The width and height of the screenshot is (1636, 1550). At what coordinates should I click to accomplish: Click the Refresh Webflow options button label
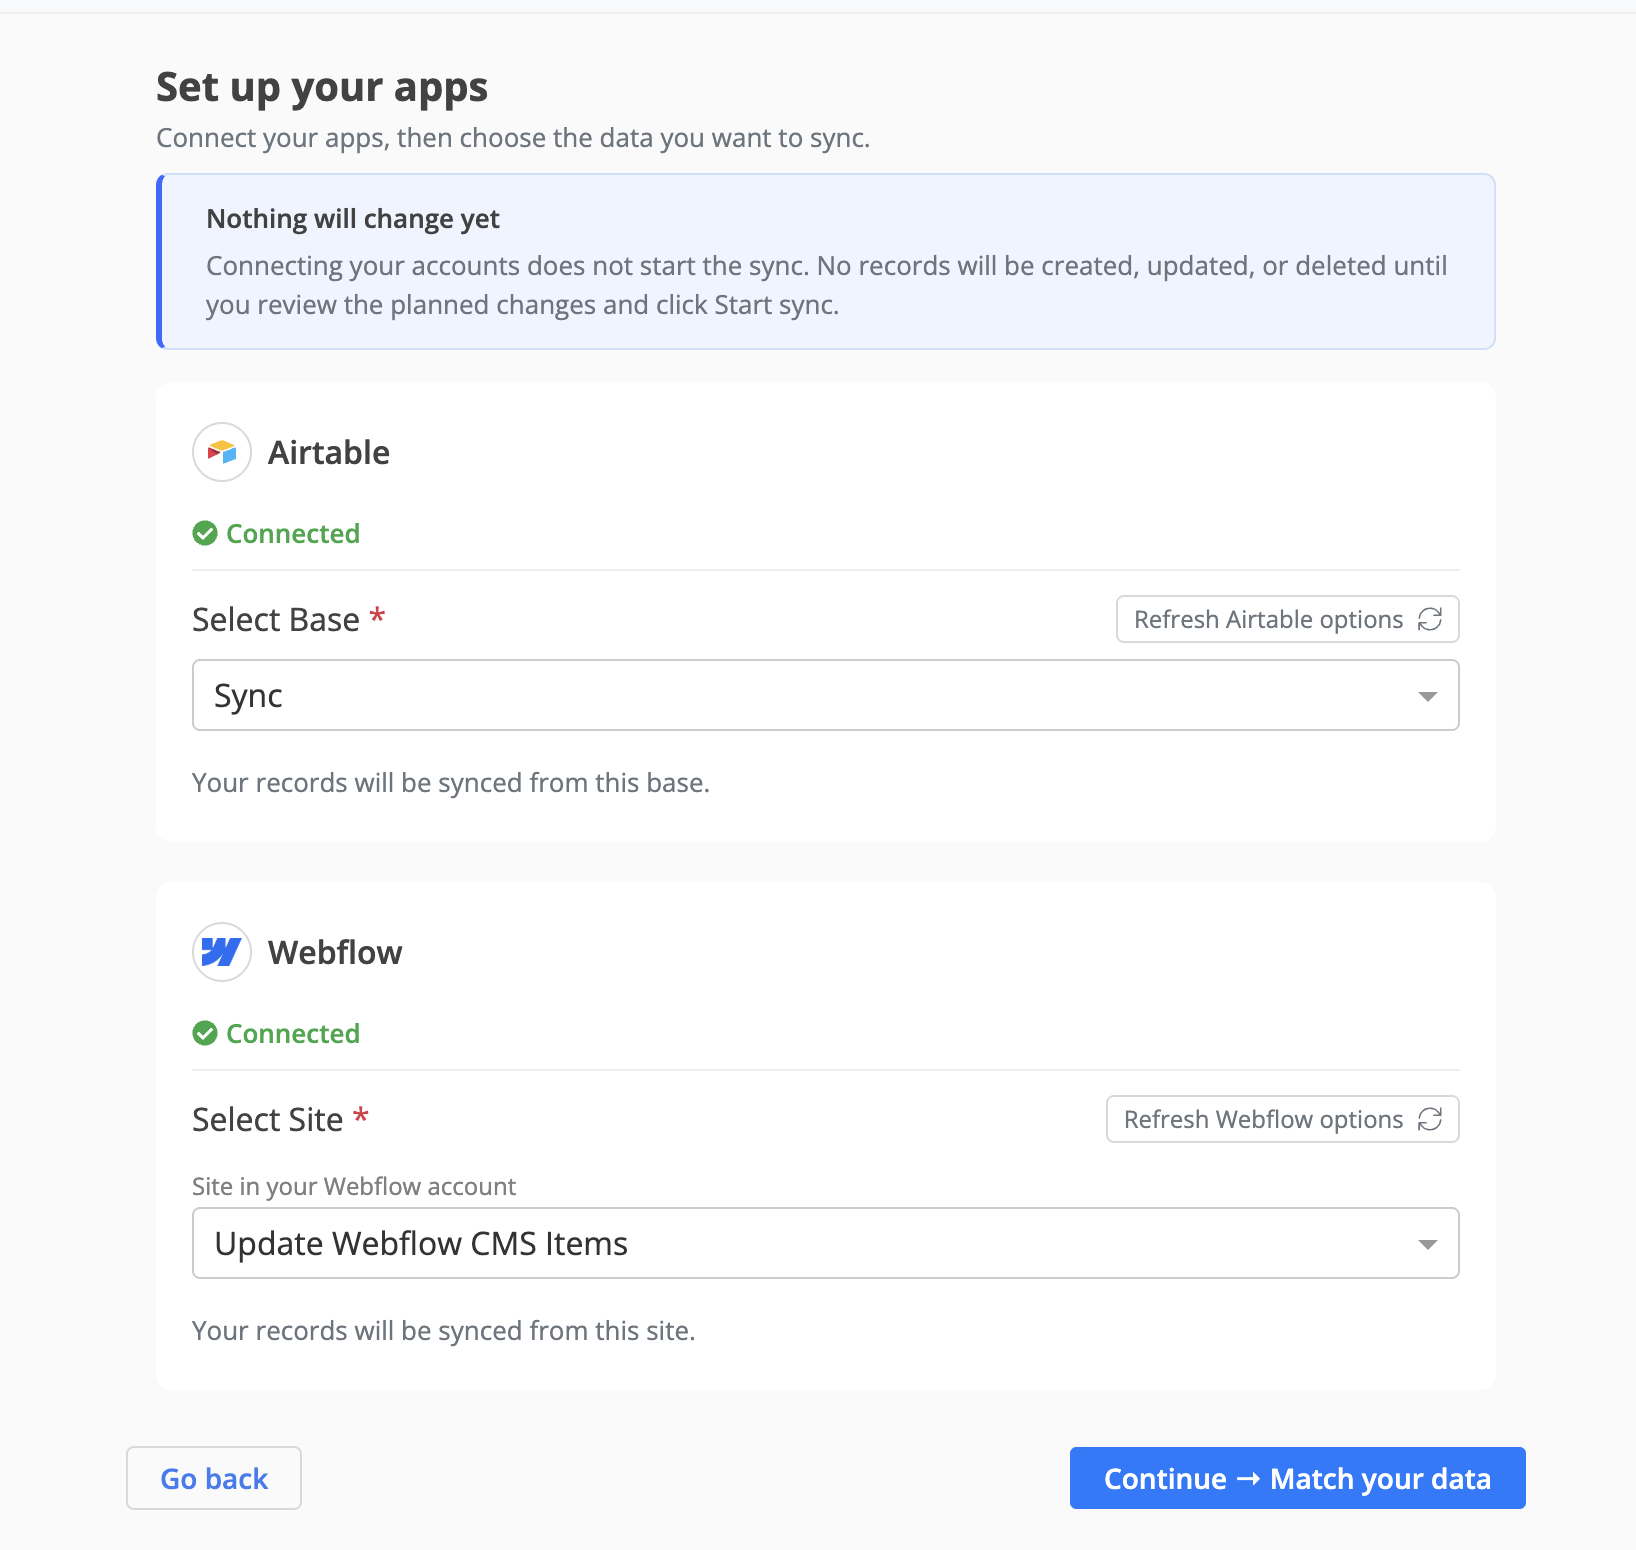[1263, 1120]
